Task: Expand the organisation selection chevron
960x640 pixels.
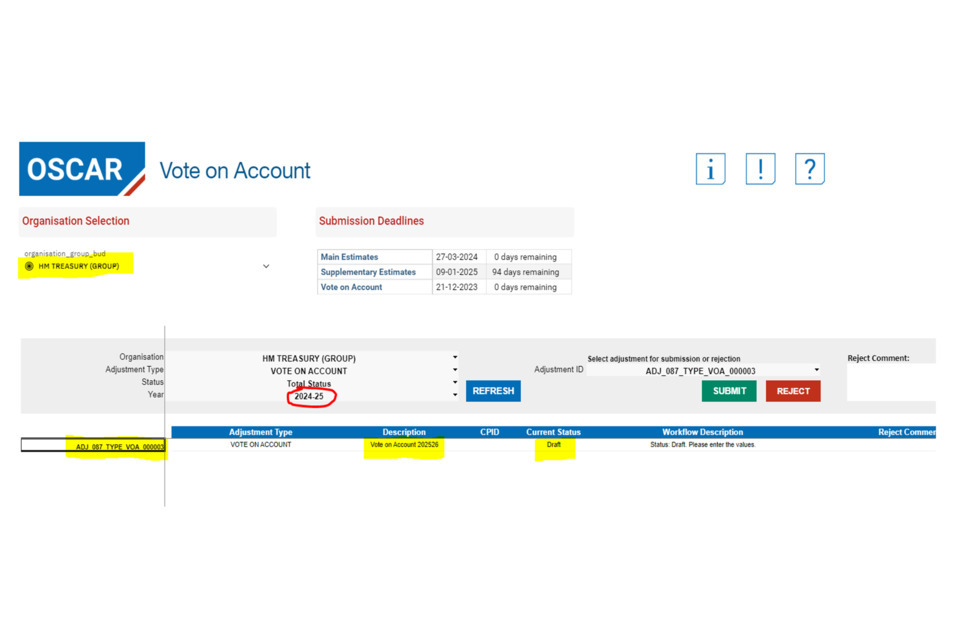Action: point(266,267)
